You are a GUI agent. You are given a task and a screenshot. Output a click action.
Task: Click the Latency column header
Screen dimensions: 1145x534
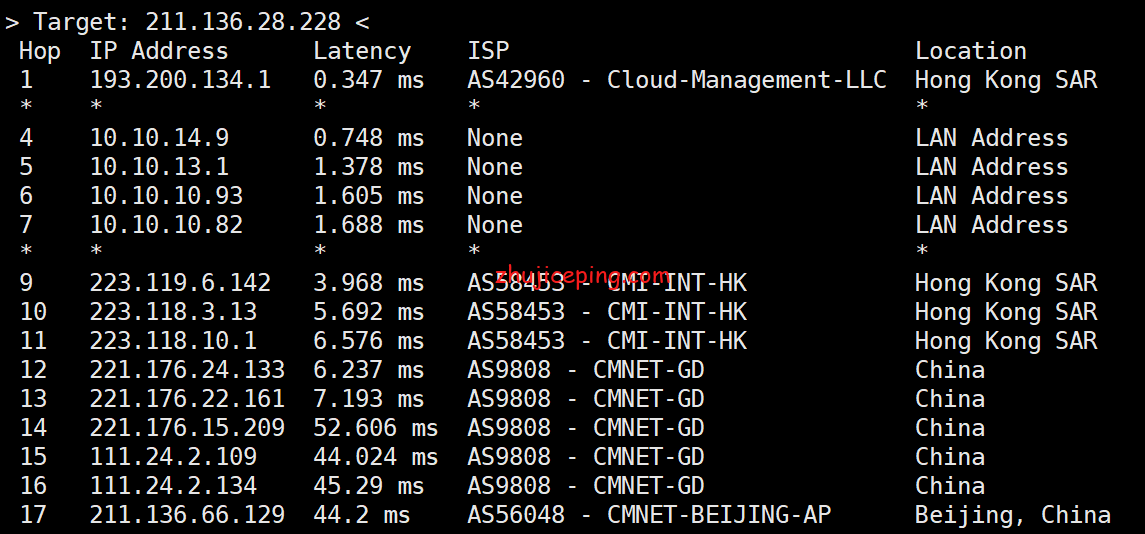tap(362, 52)
